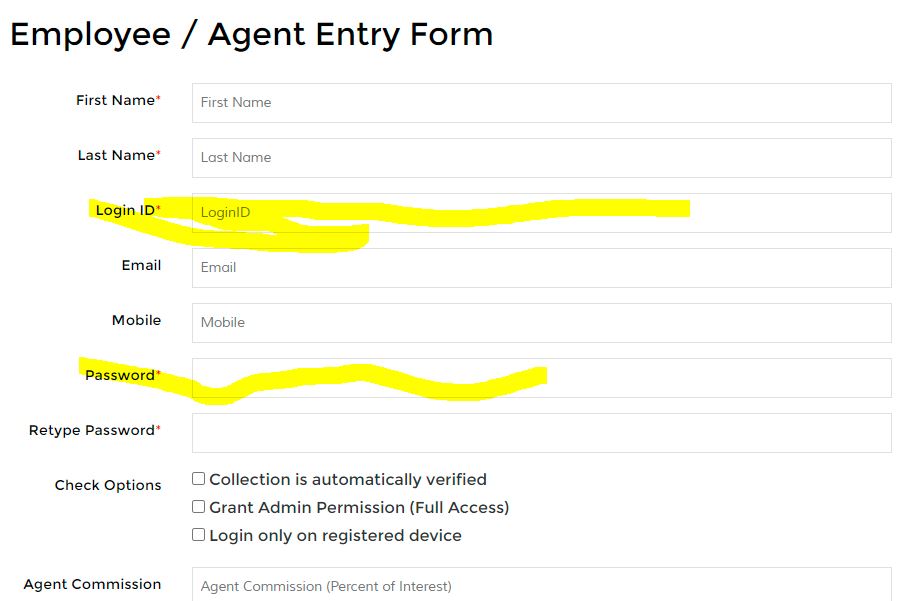Click into the First Name text field
This screenshot has height=601, width=904.
pos(541,103)
